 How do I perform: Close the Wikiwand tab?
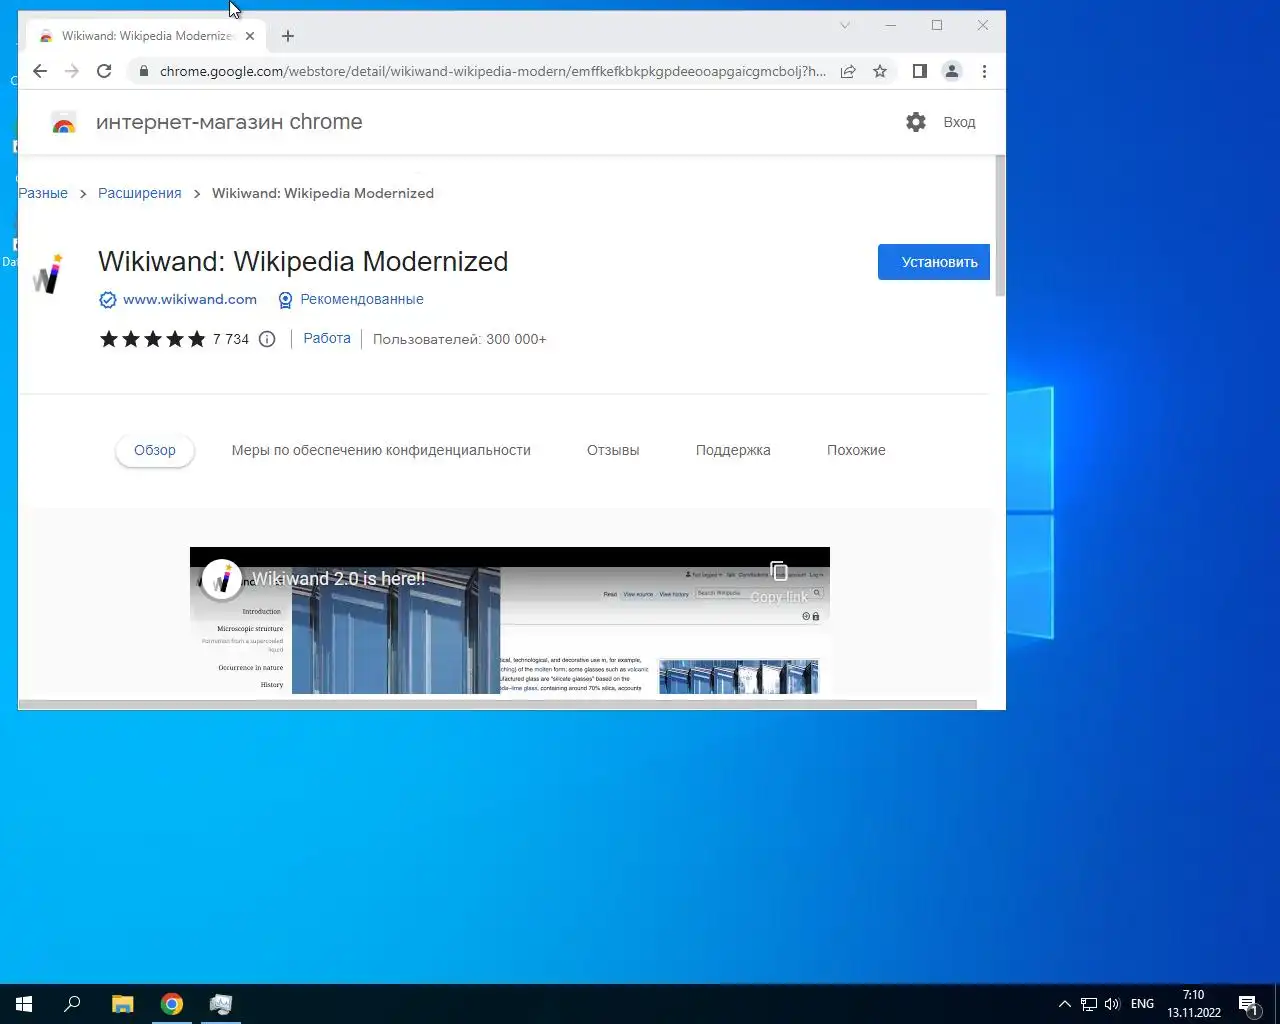pos(250,36)
